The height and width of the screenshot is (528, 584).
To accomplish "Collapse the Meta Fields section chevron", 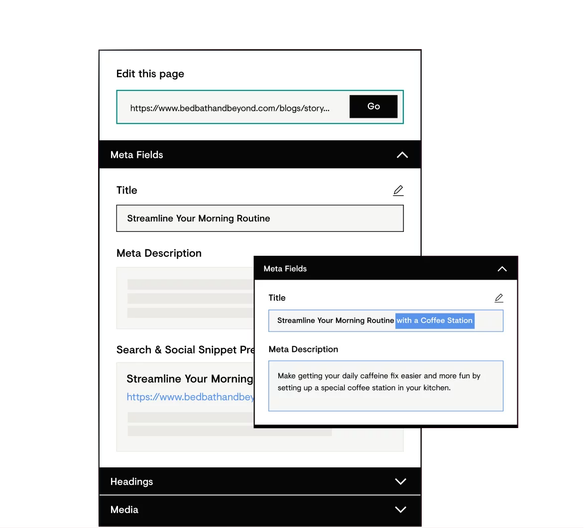I will [x=402, y=155].
